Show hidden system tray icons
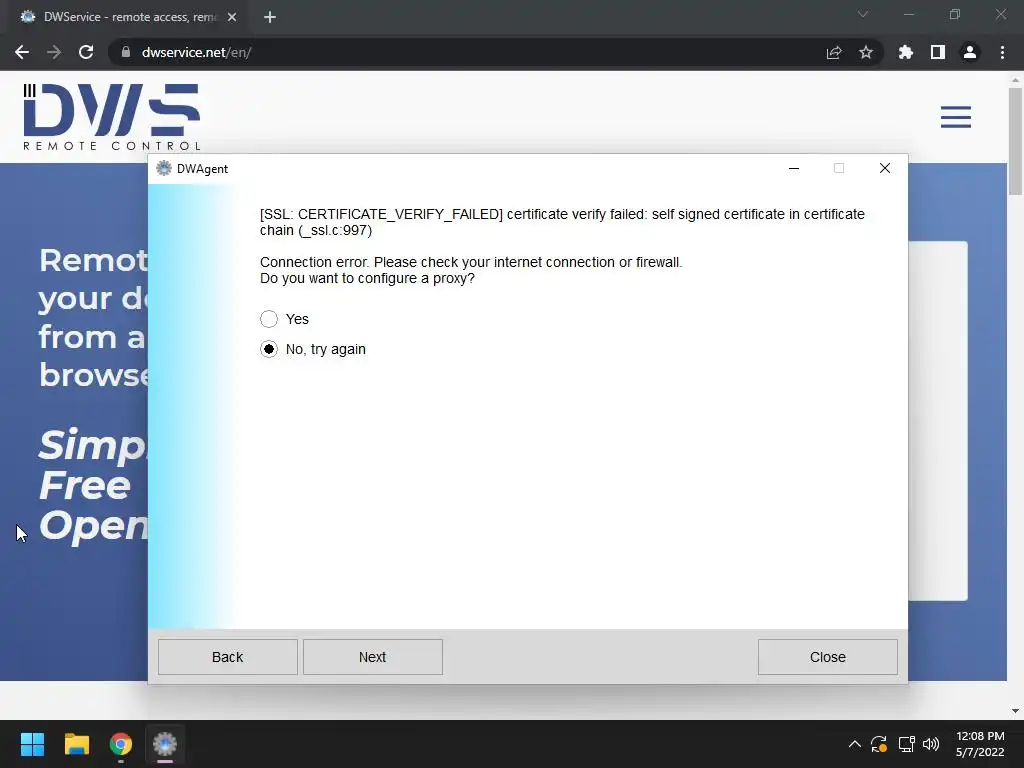This screenshot has height=768, width=1024. [x=854, y=744]
